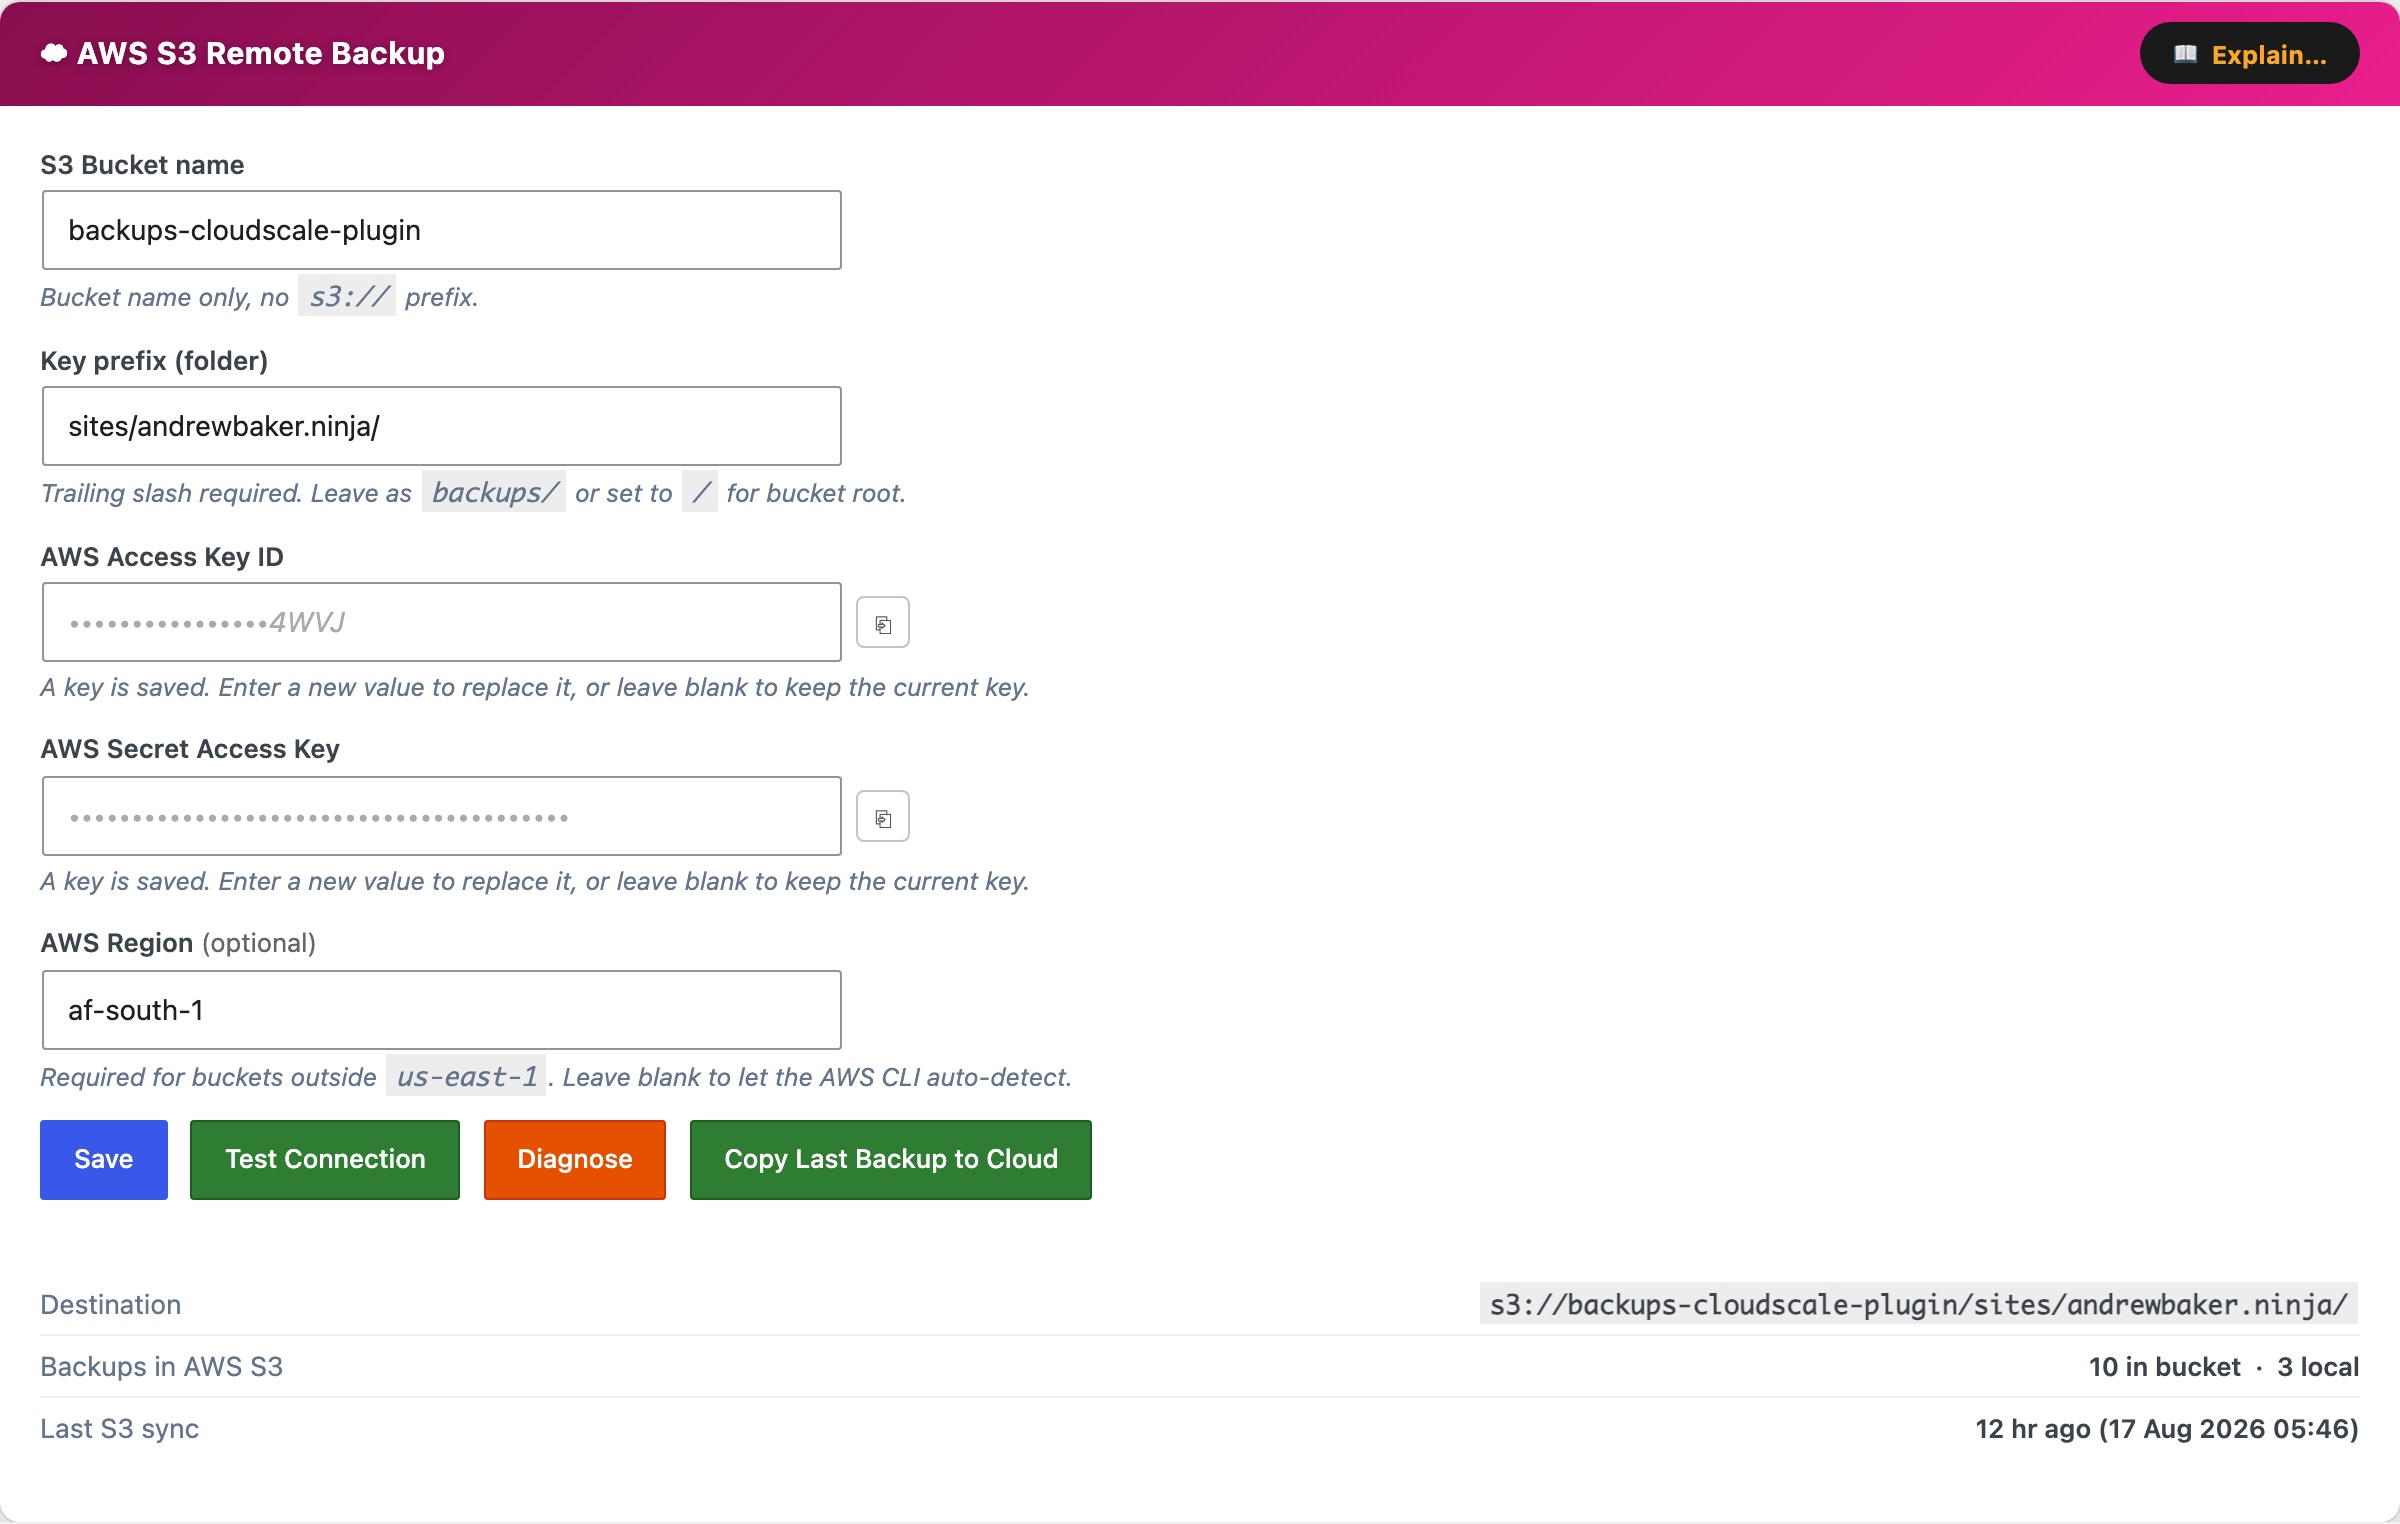The image size is (2400, 1524).
Task: Click the 'us-east-1' code hint
Action: 466,1077
